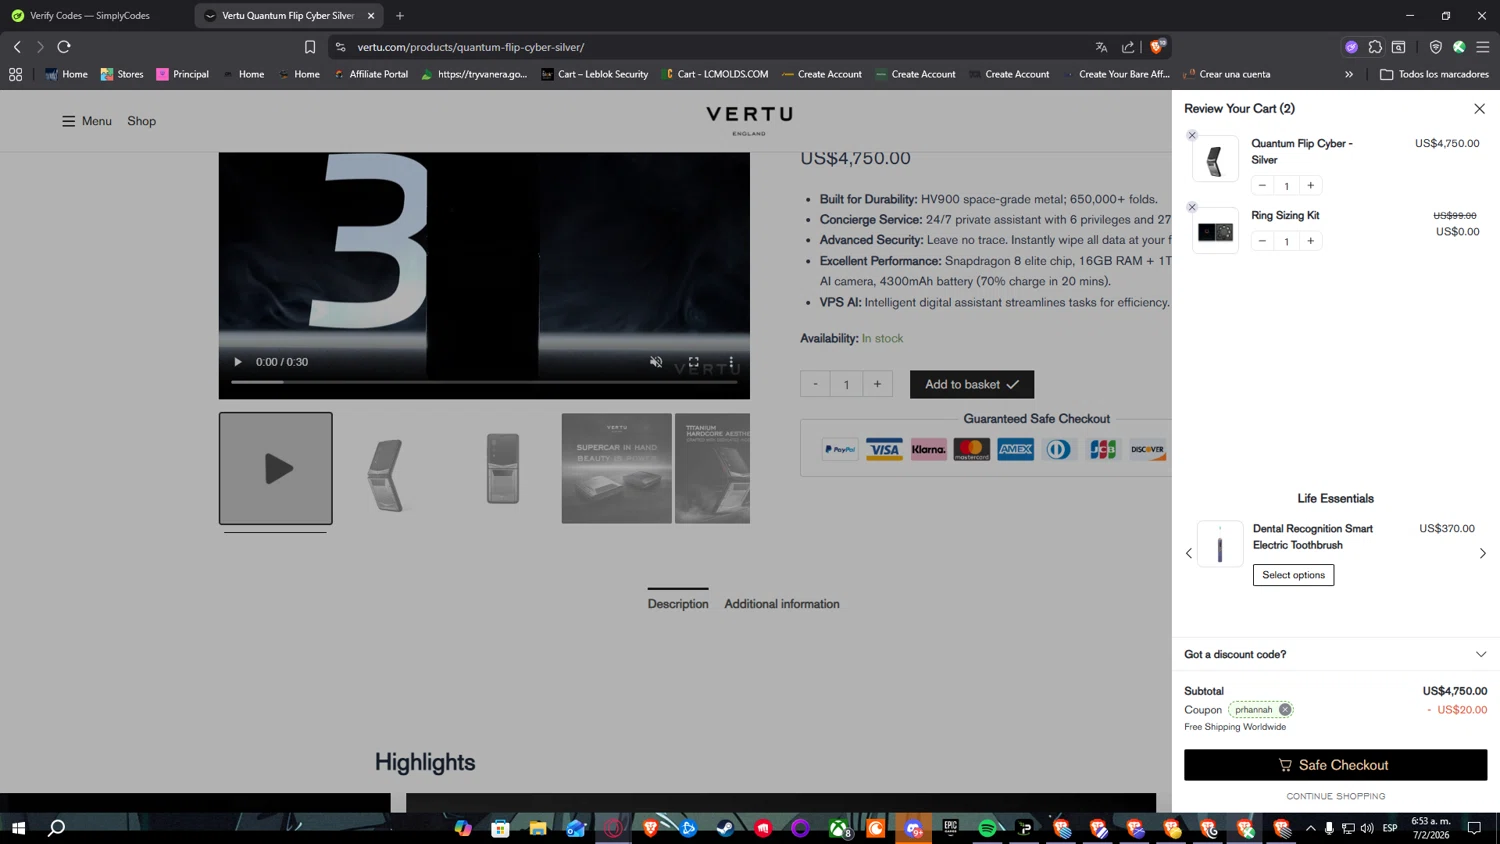Select the video play thumbnail
This screenshot has height=844, width=1500.
(276, 468)
